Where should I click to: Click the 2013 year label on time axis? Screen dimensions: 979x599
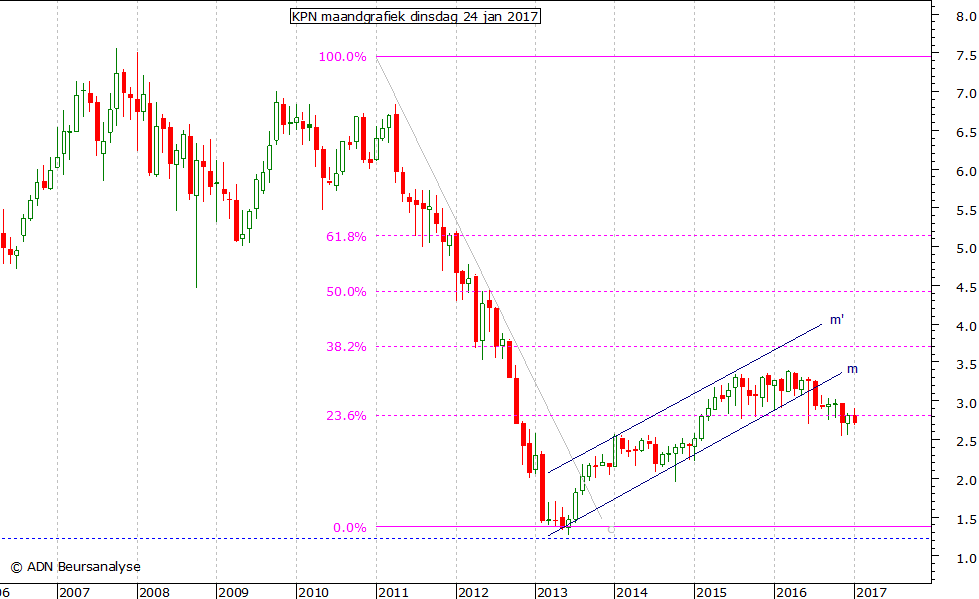(553, 592)
